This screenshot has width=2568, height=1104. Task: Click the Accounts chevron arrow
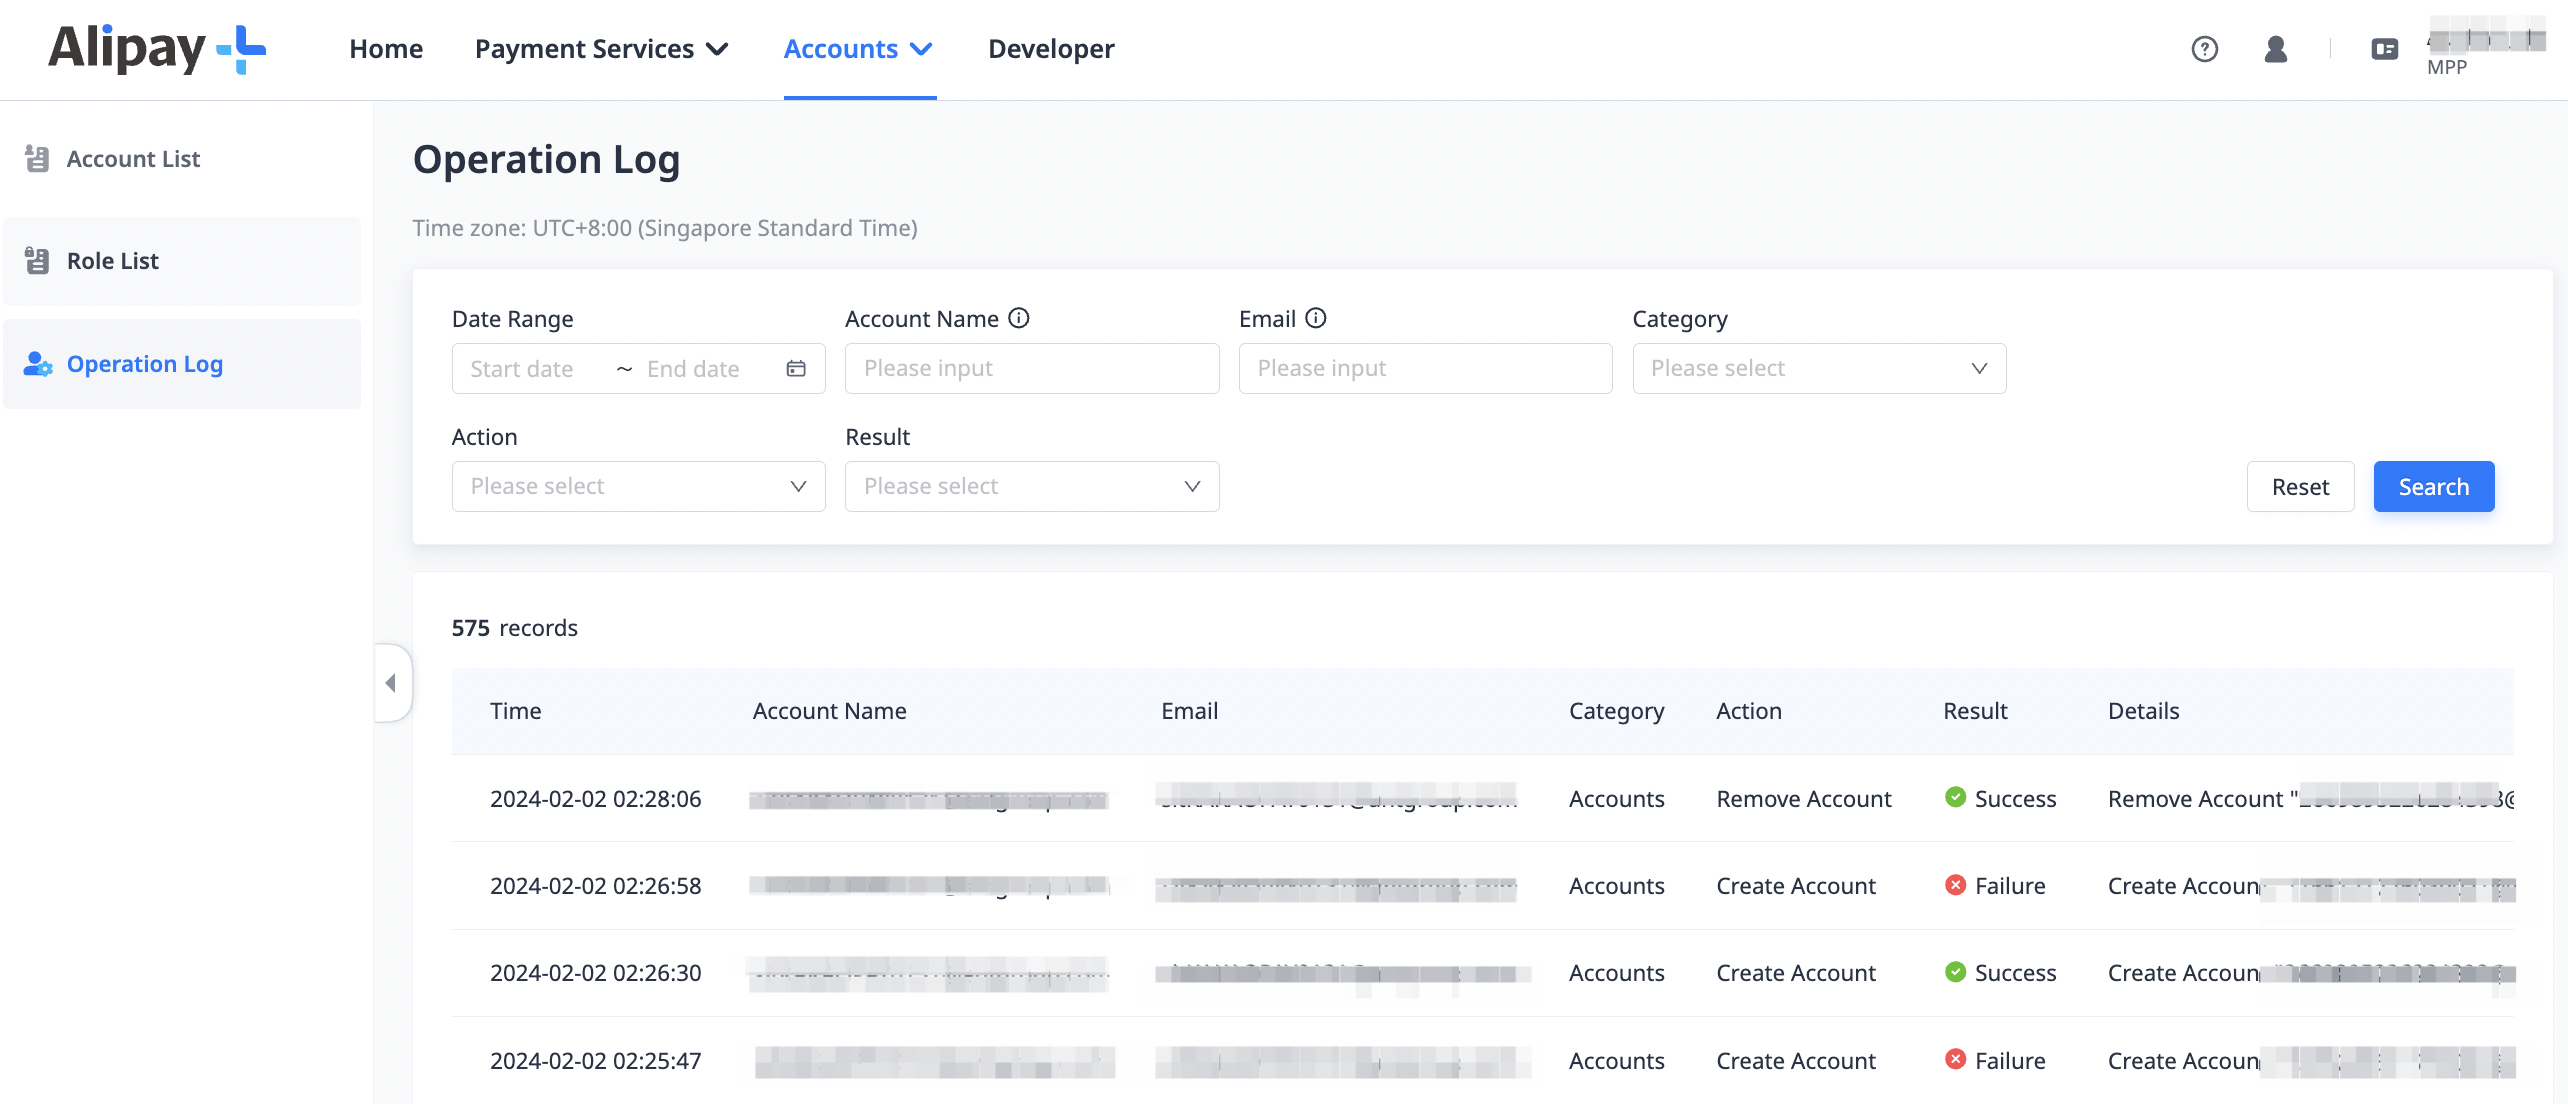921,50
